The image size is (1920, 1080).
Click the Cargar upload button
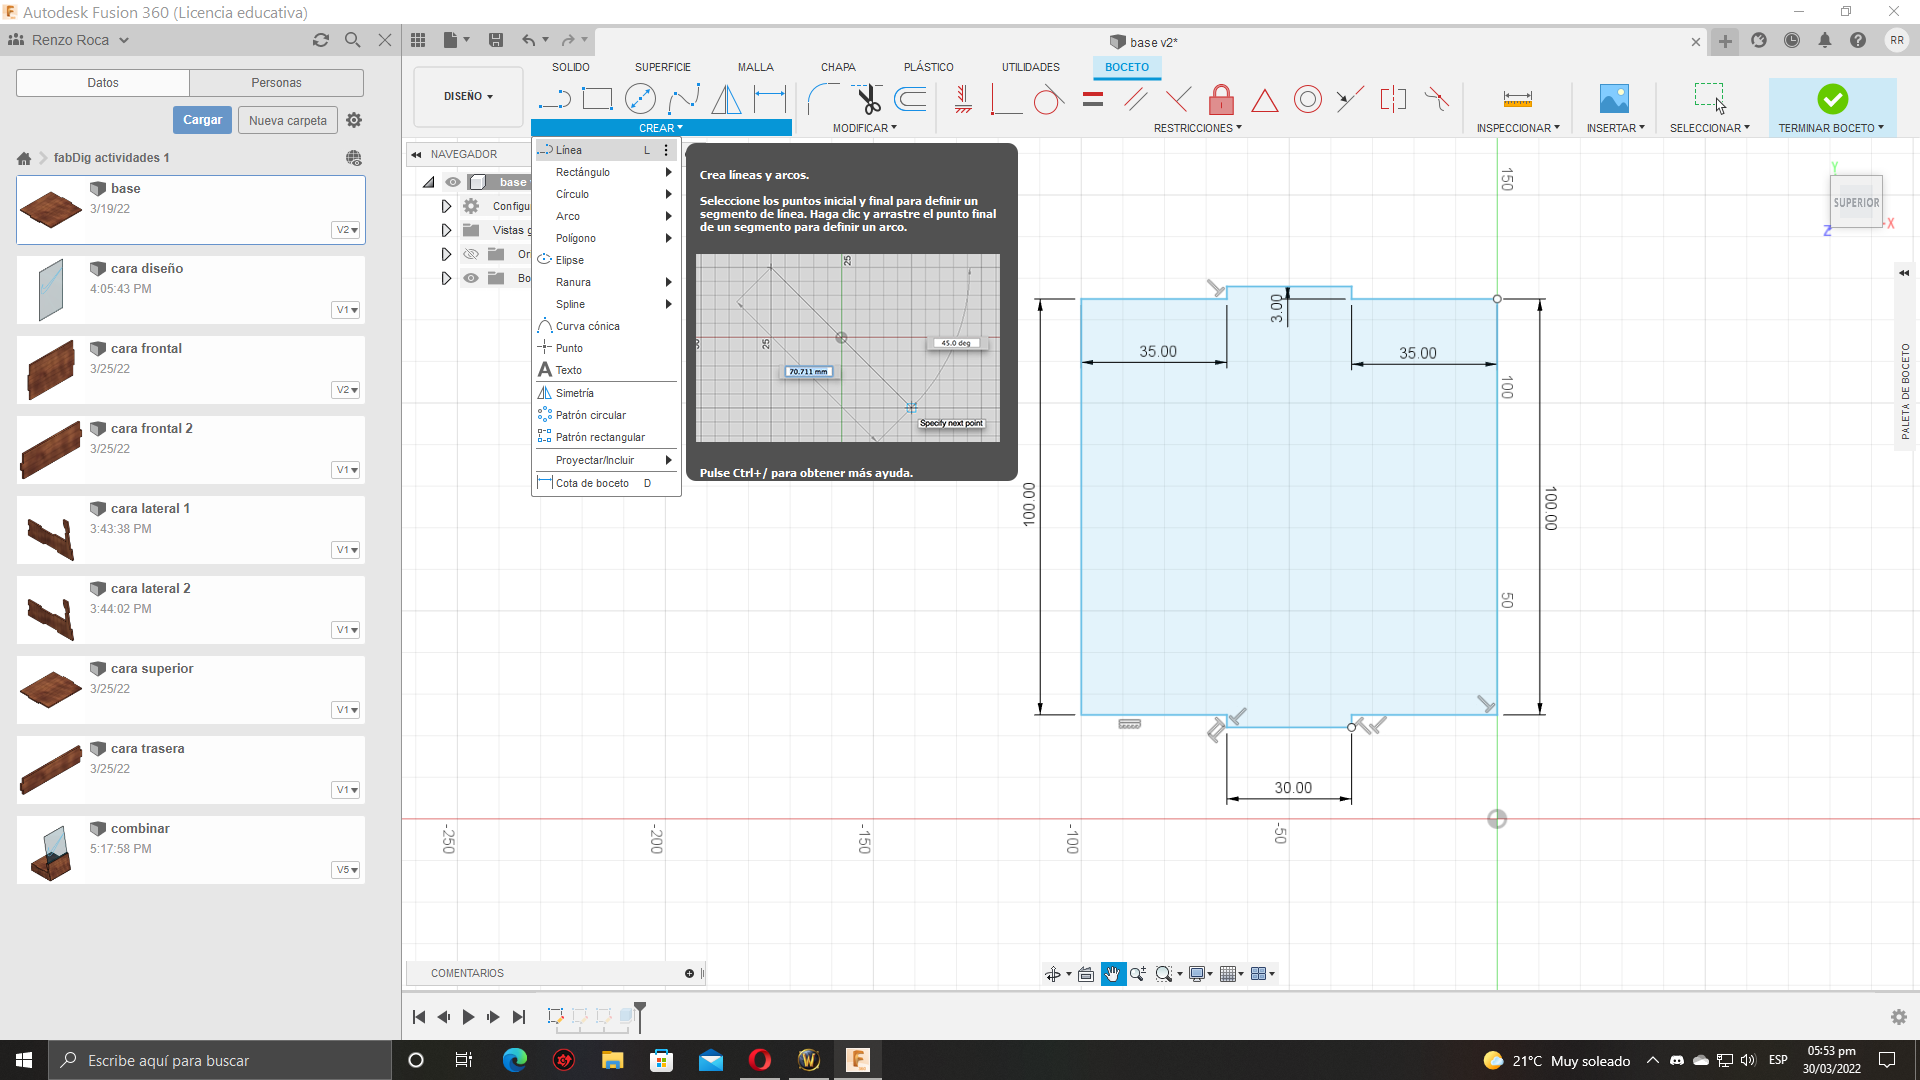pyautogui.click(x=202, y=120)
